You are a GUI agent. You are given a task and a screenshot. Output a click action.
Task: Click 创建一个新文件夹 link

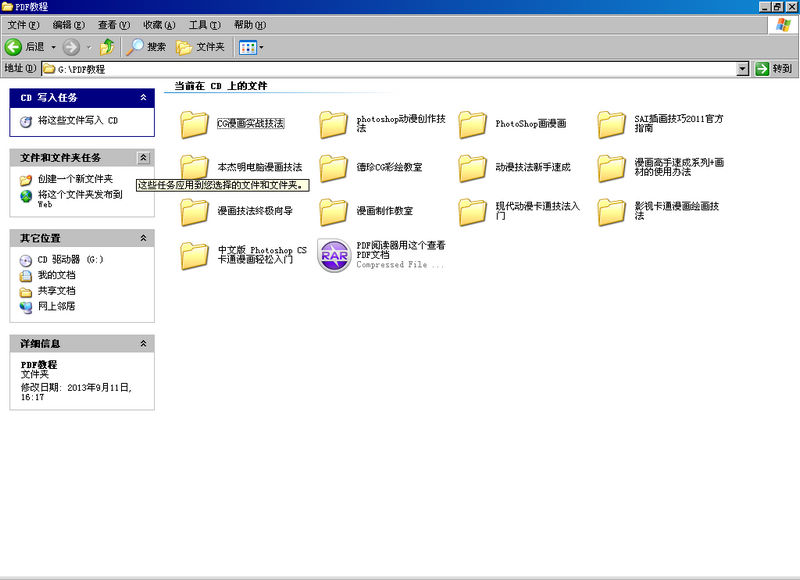pyautogui.click(x=76, y=179)
